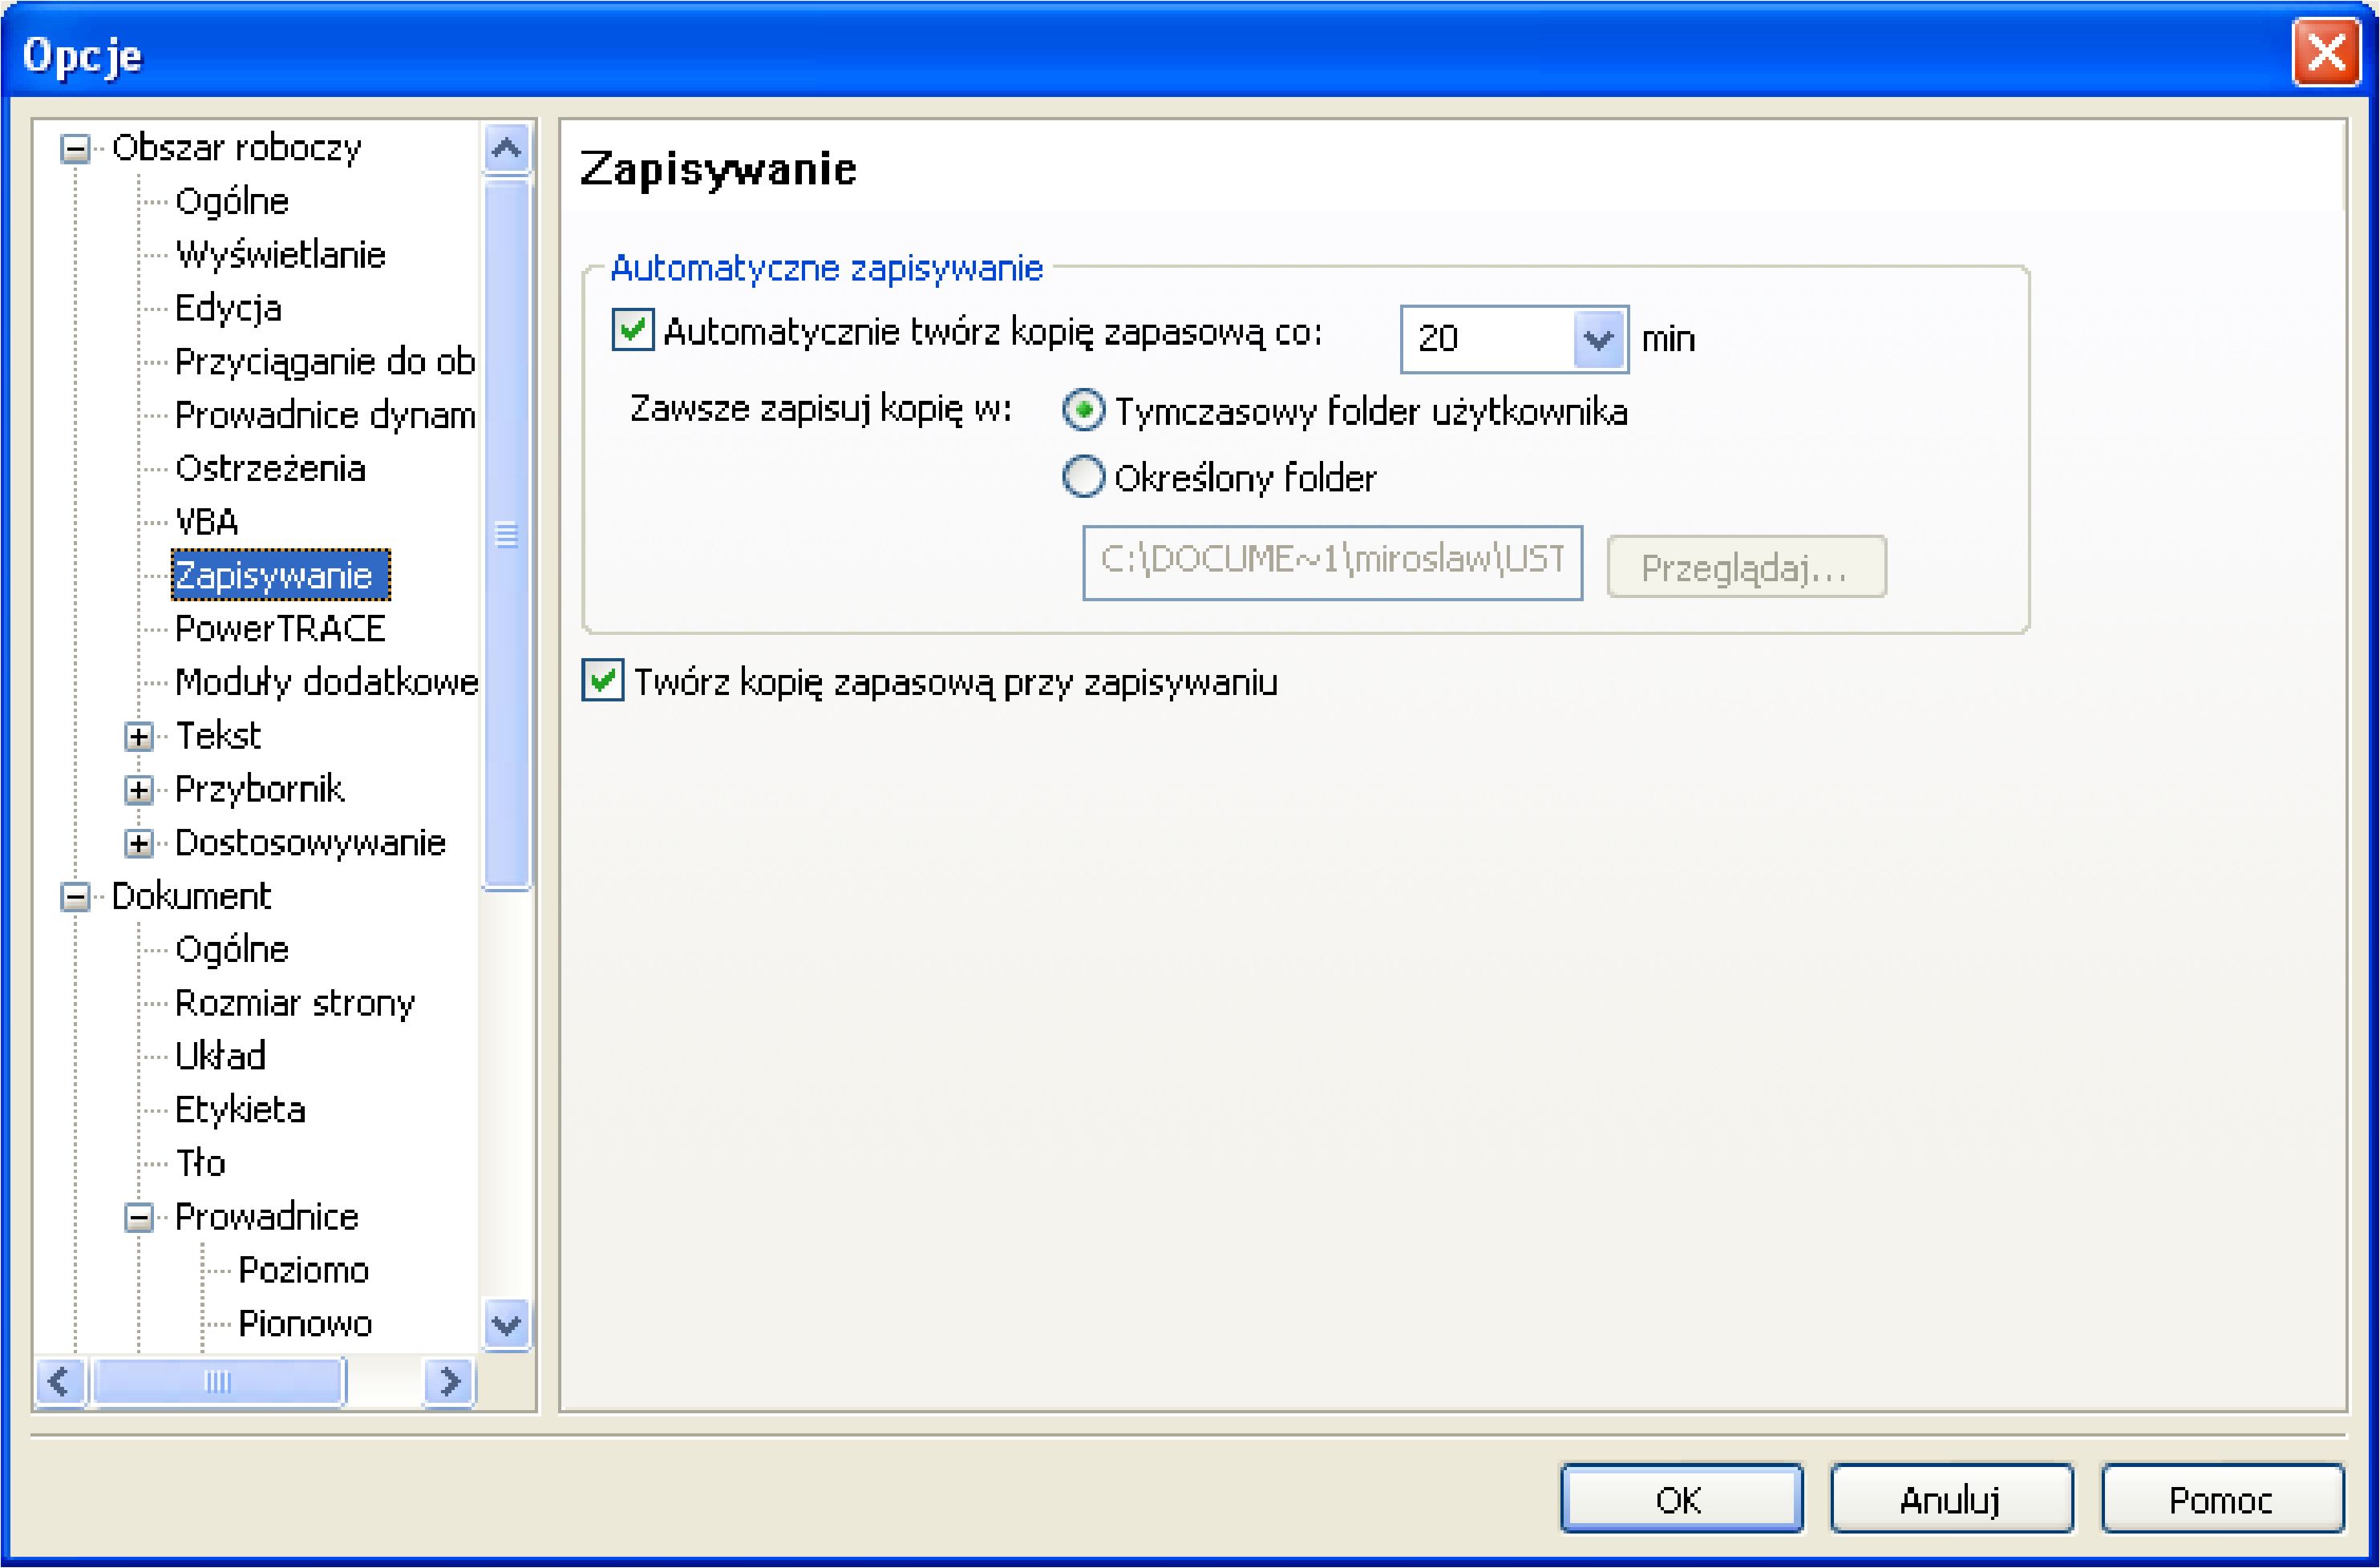Expand the Tekst tree node
Image resolution: width=2380 pixels, height=1568 pixels.
pos(139,737)
